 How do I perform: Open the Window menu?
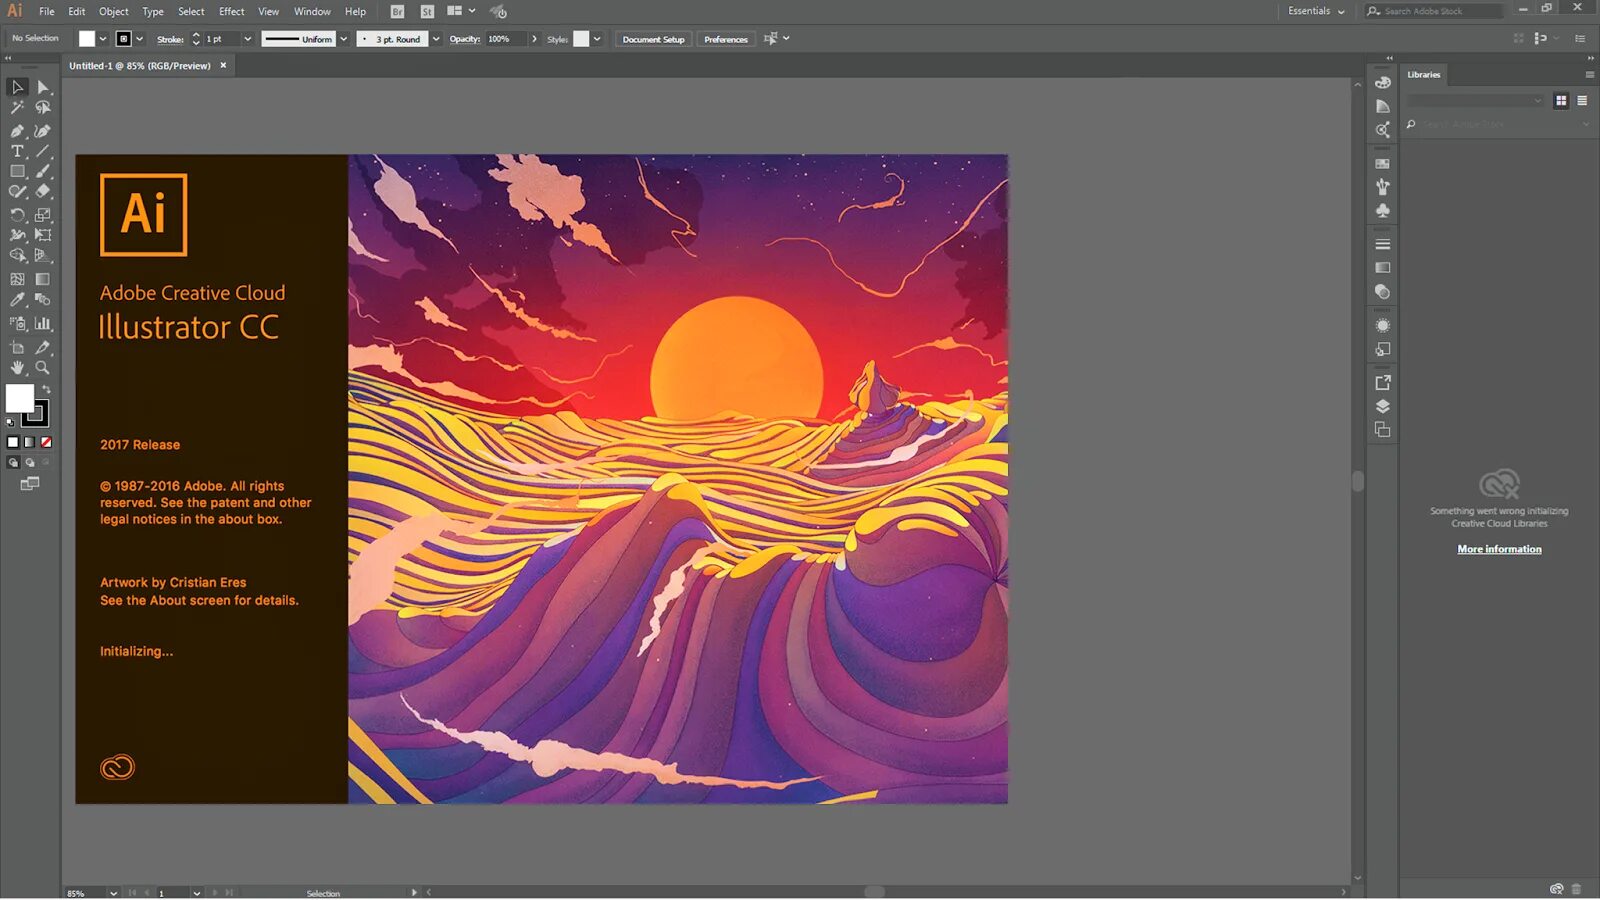(312, 11)
